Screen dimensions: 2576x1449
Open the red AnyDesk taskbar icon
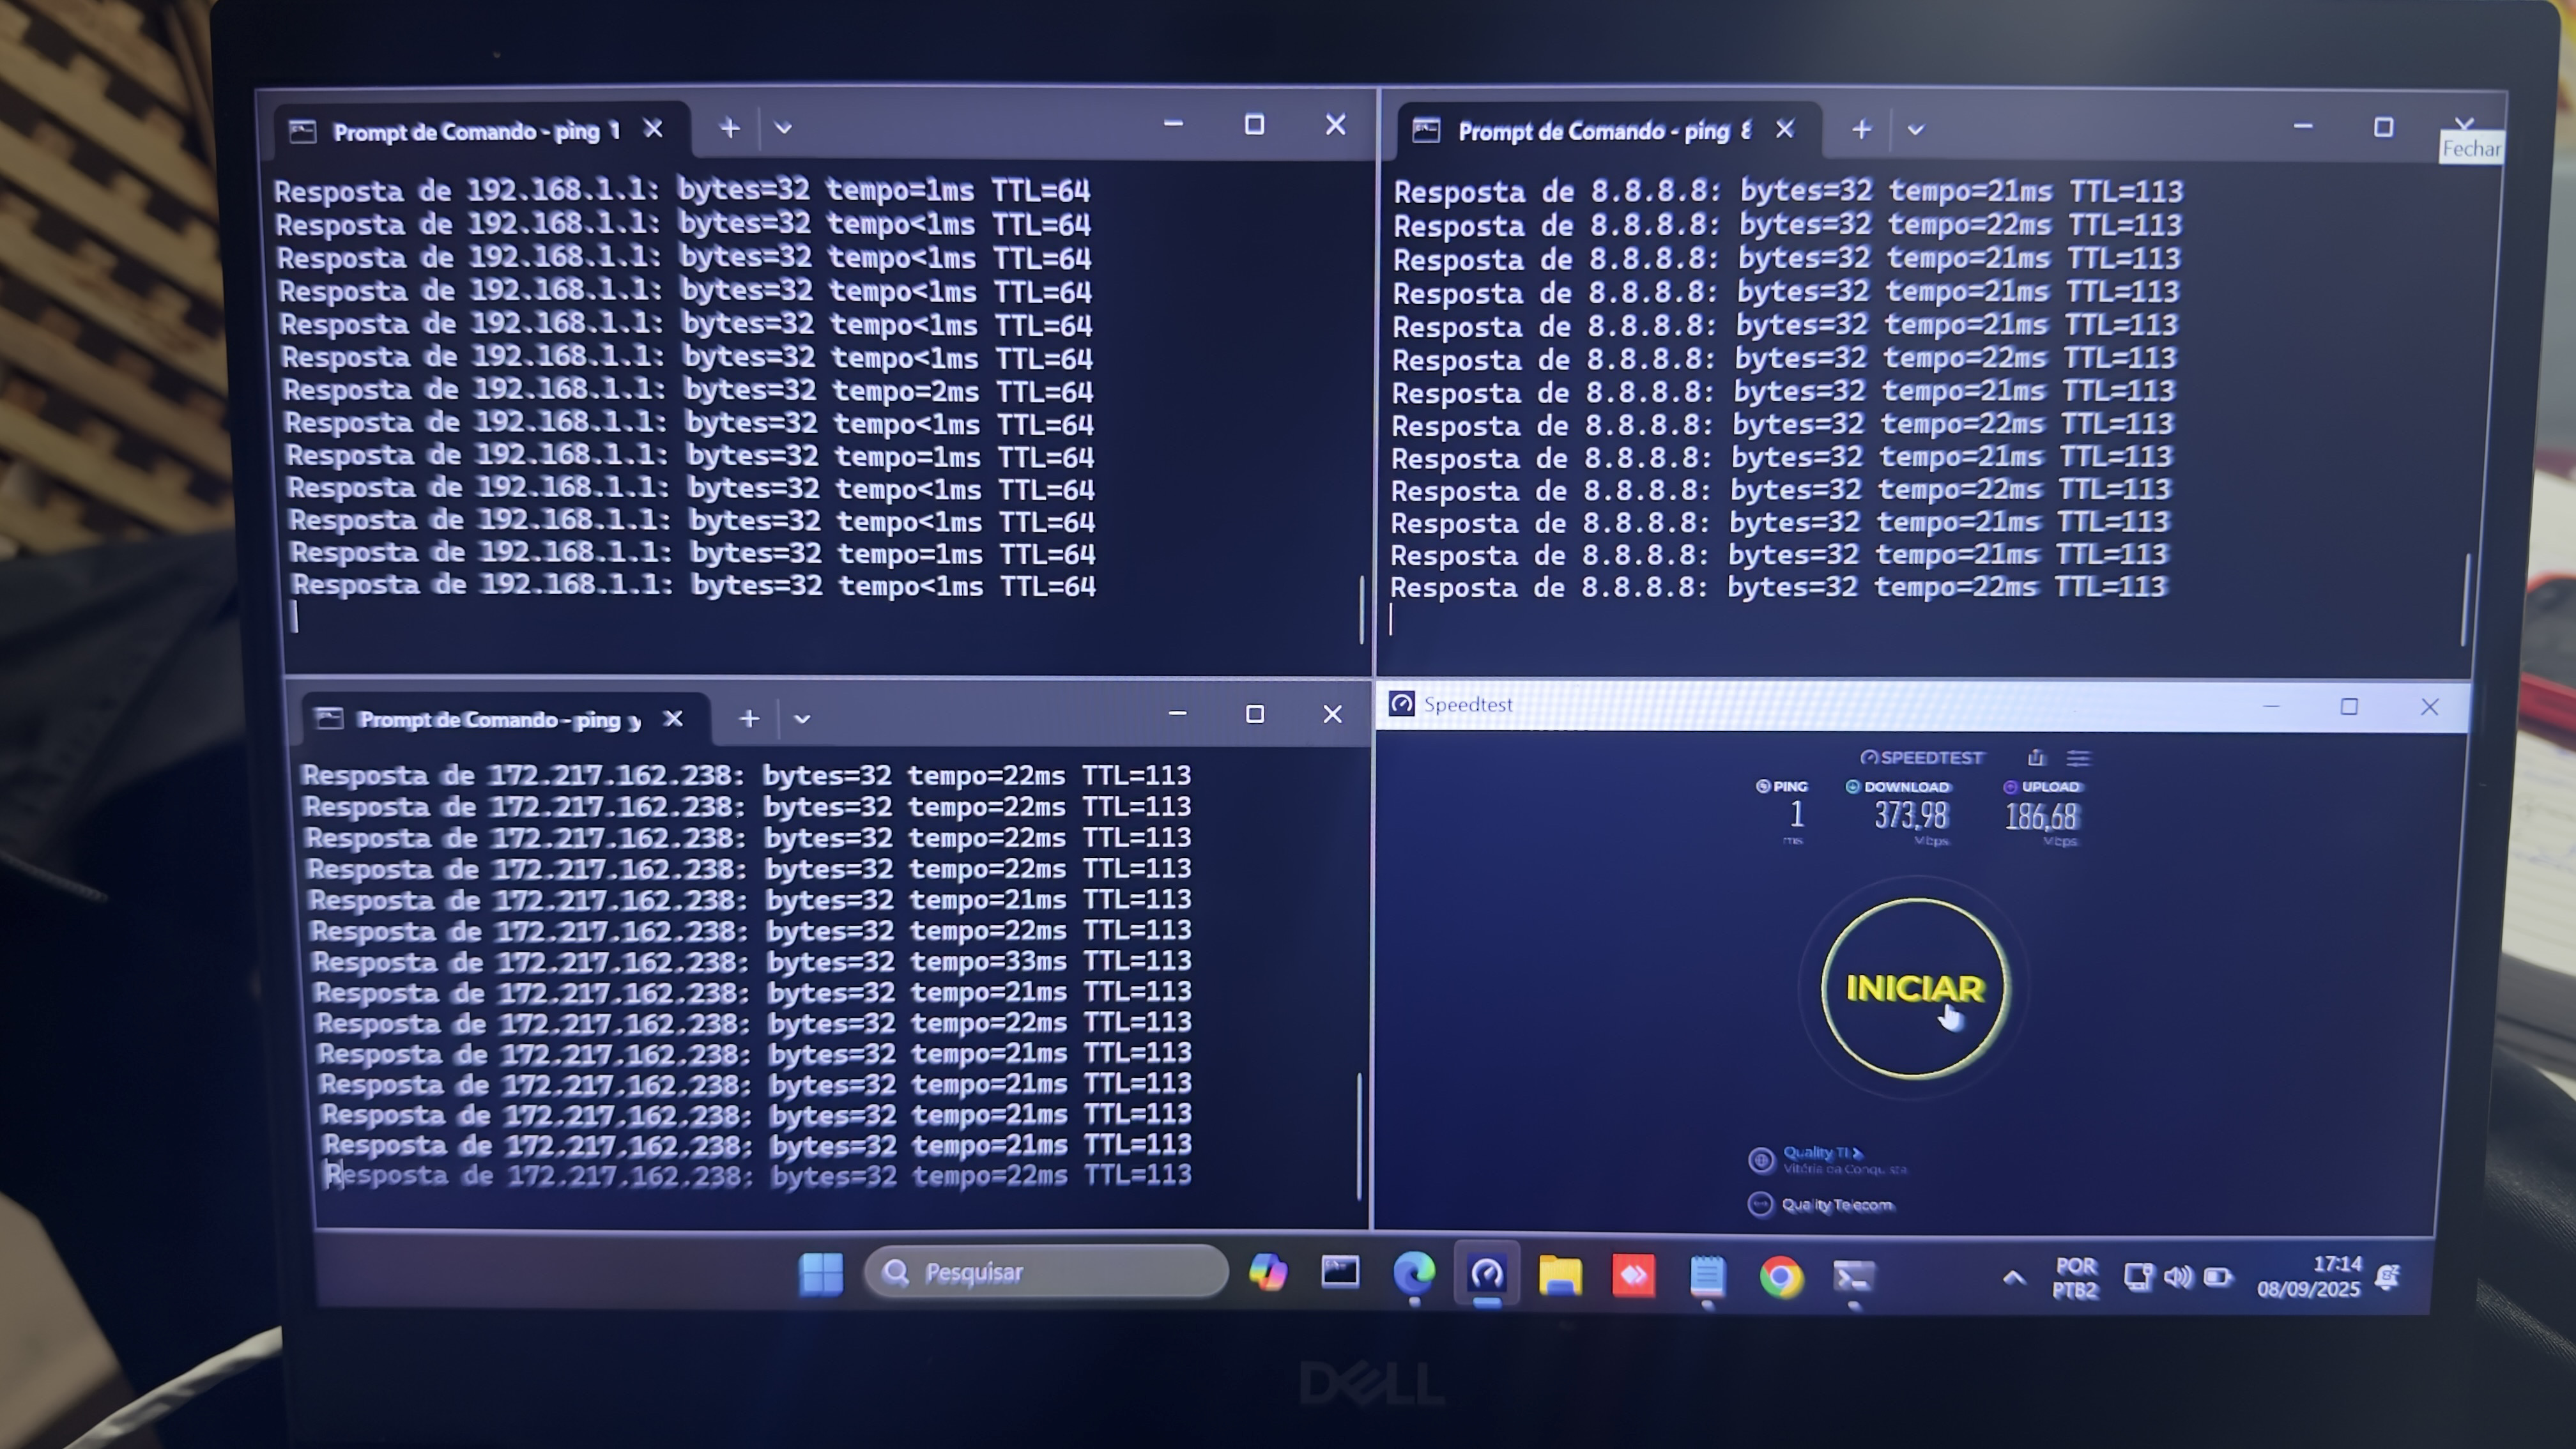click(1634, 1275)
